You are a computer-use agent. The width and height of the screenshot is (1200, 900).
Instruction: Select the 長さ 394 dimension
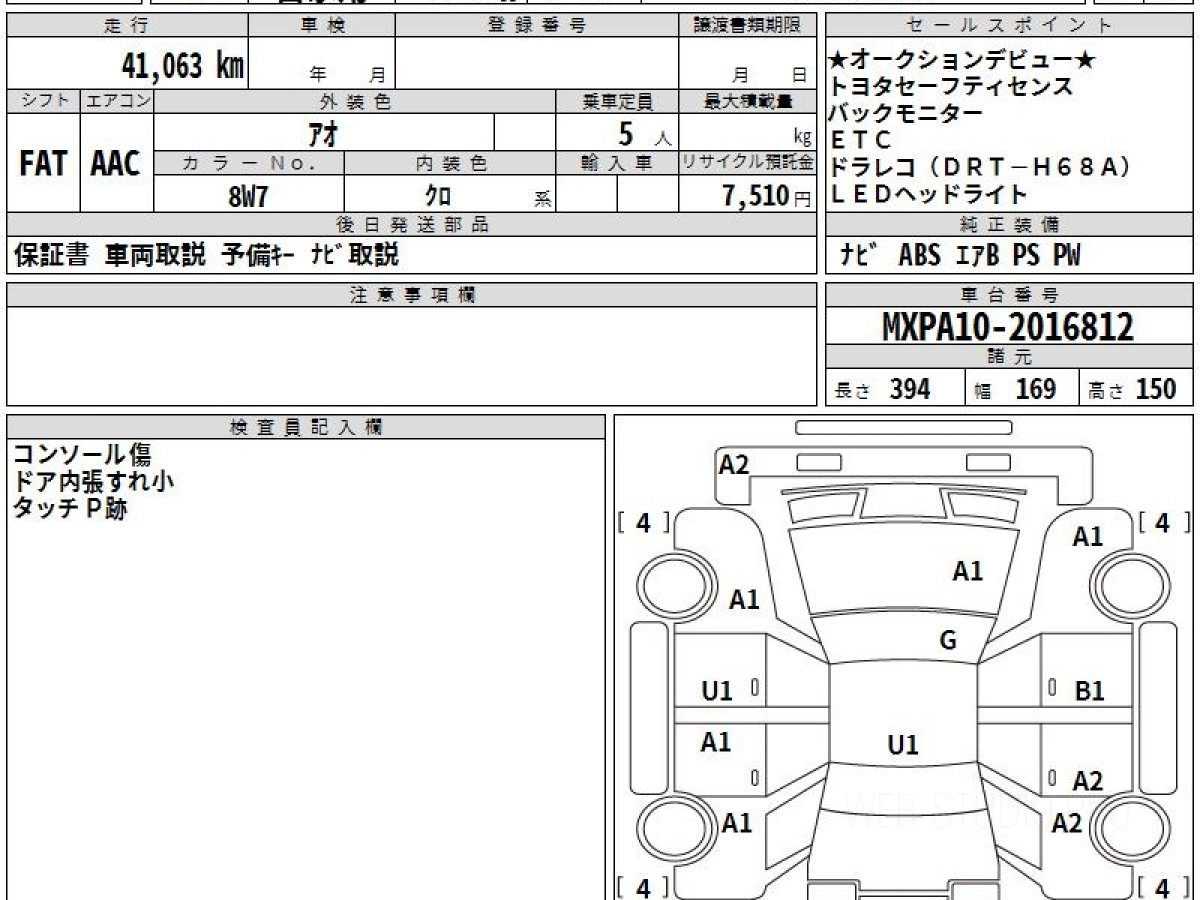883,389
